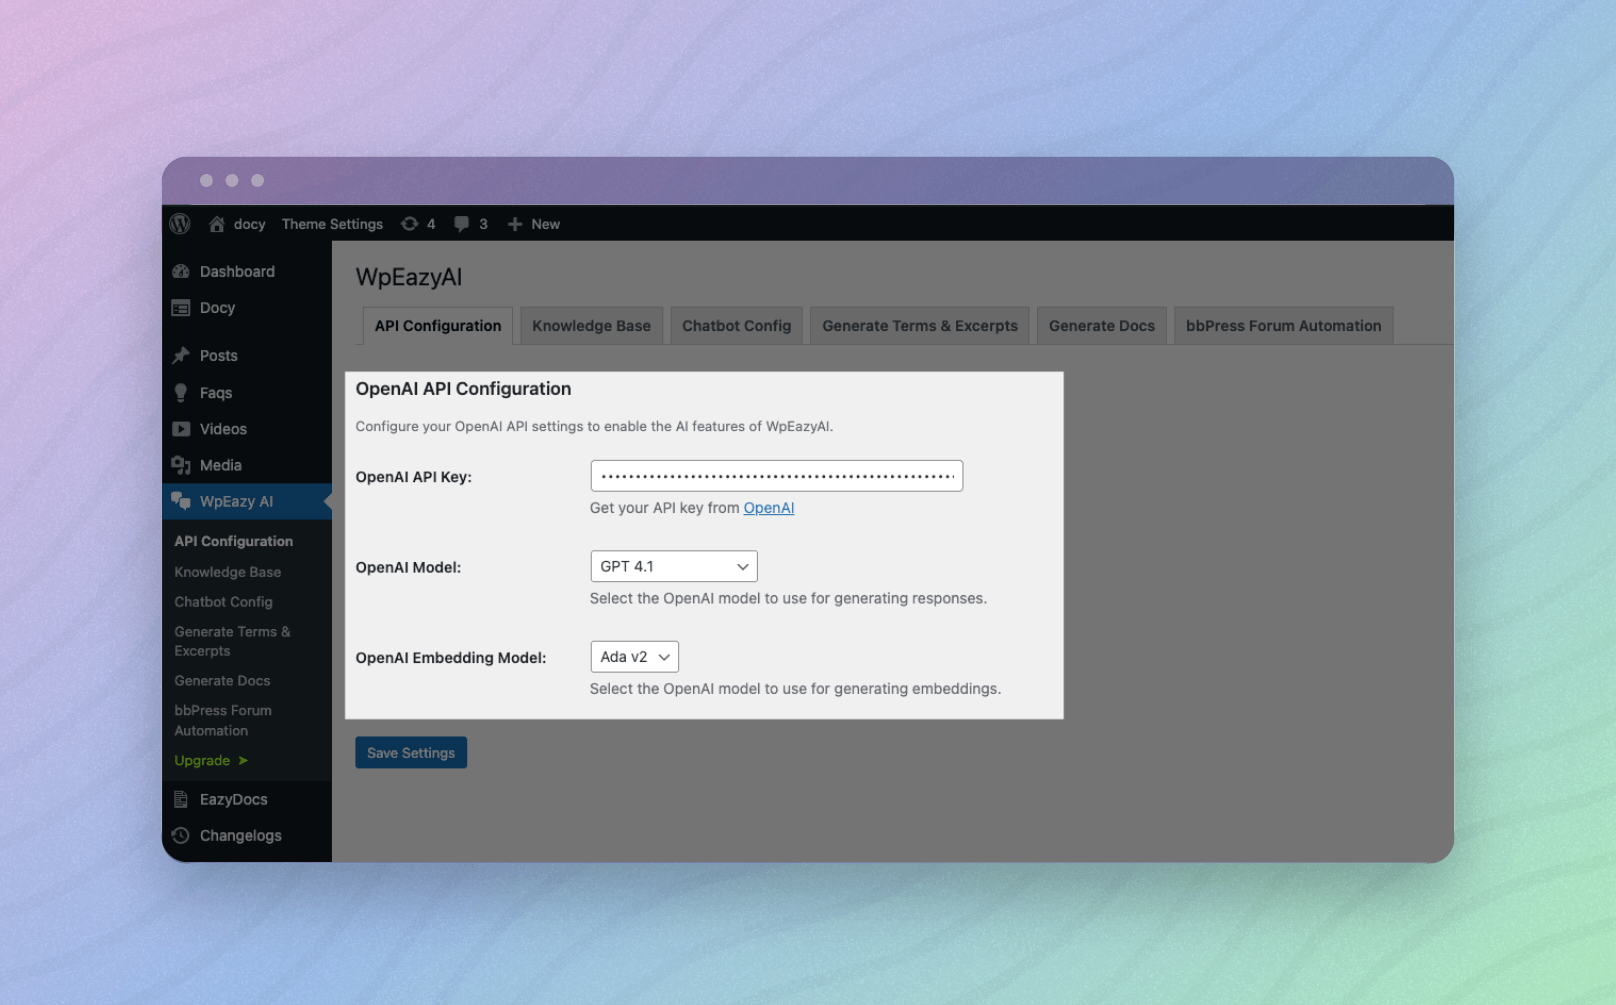Expand the Upgrade menu item

[203, 760]
